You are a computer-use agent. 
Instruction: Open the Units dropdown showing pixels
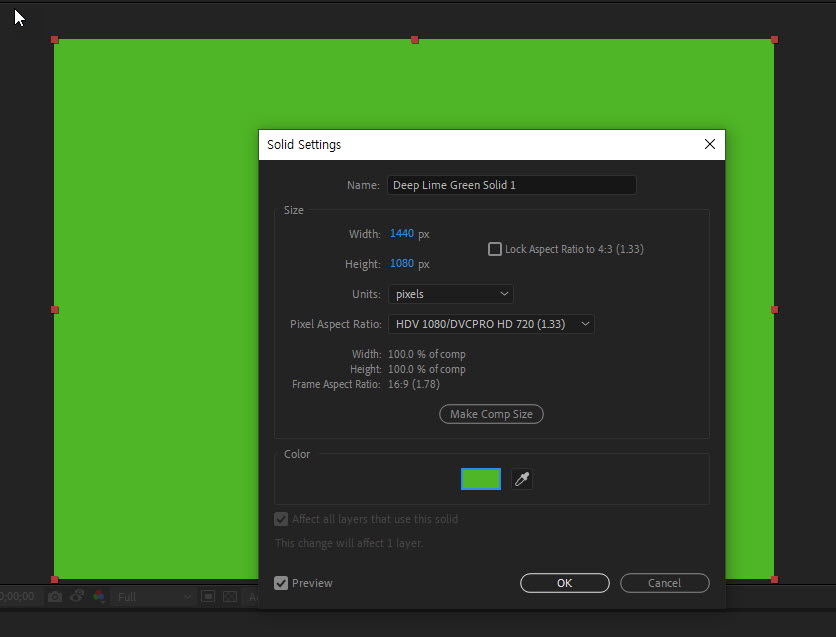click(451, 293)
